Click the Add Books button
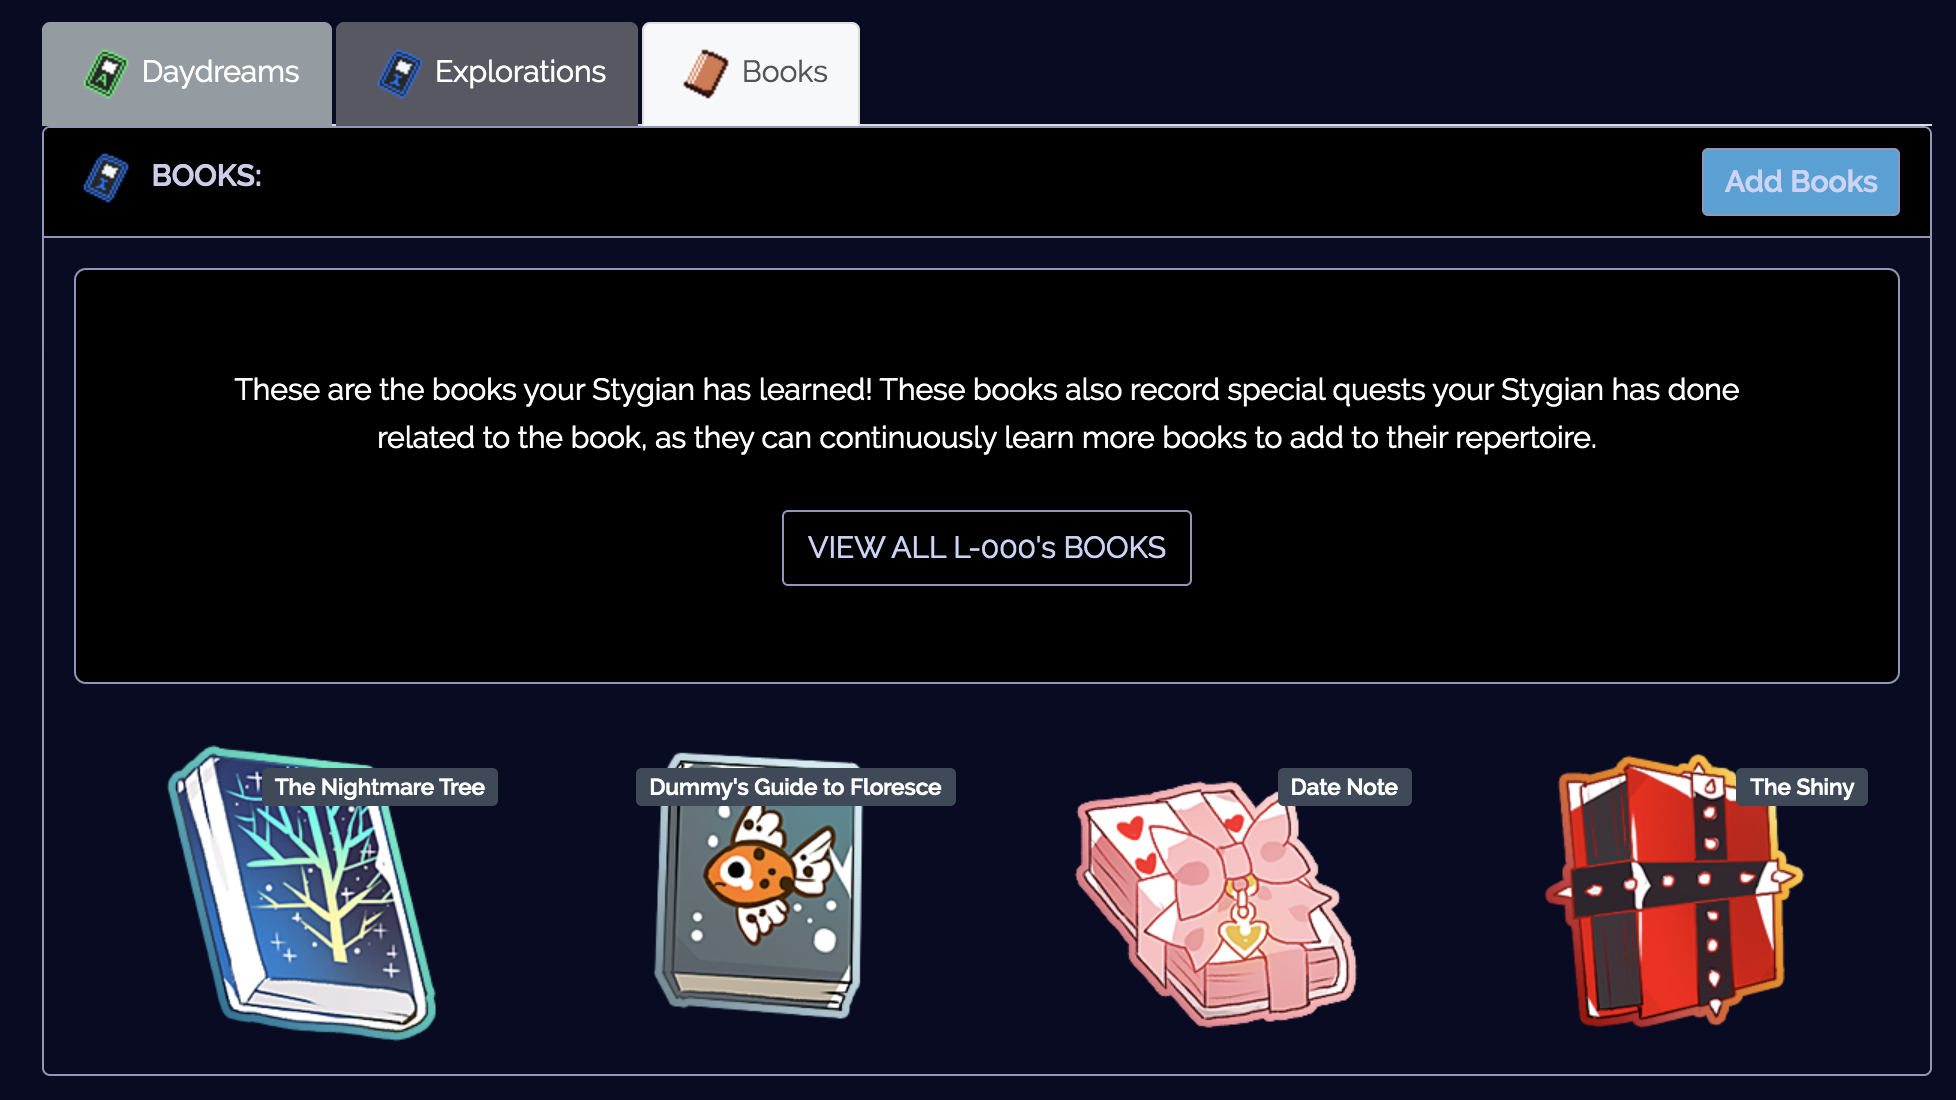 tap(1800, 182)
